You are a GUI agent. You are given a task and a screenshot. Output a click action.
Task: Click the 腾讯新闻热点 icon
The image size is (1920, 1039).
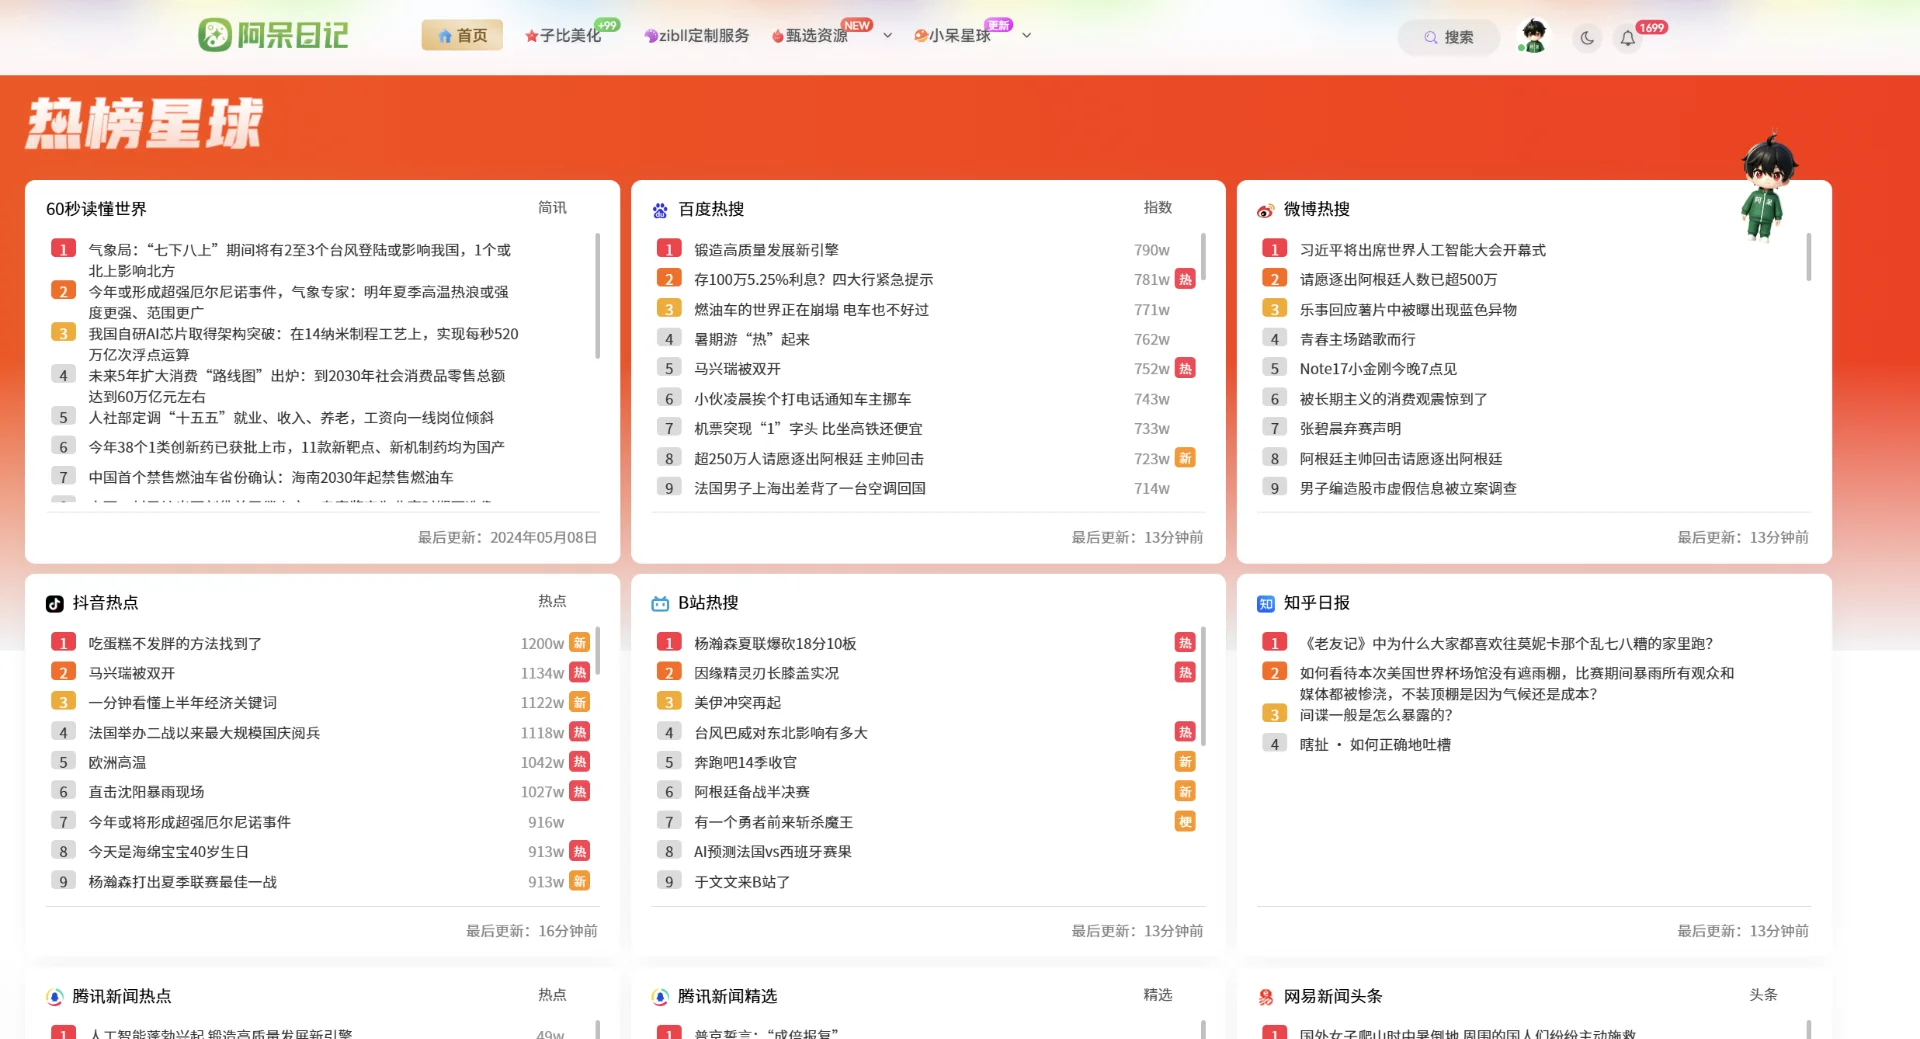pyautogui.click(x=55, y=997)
